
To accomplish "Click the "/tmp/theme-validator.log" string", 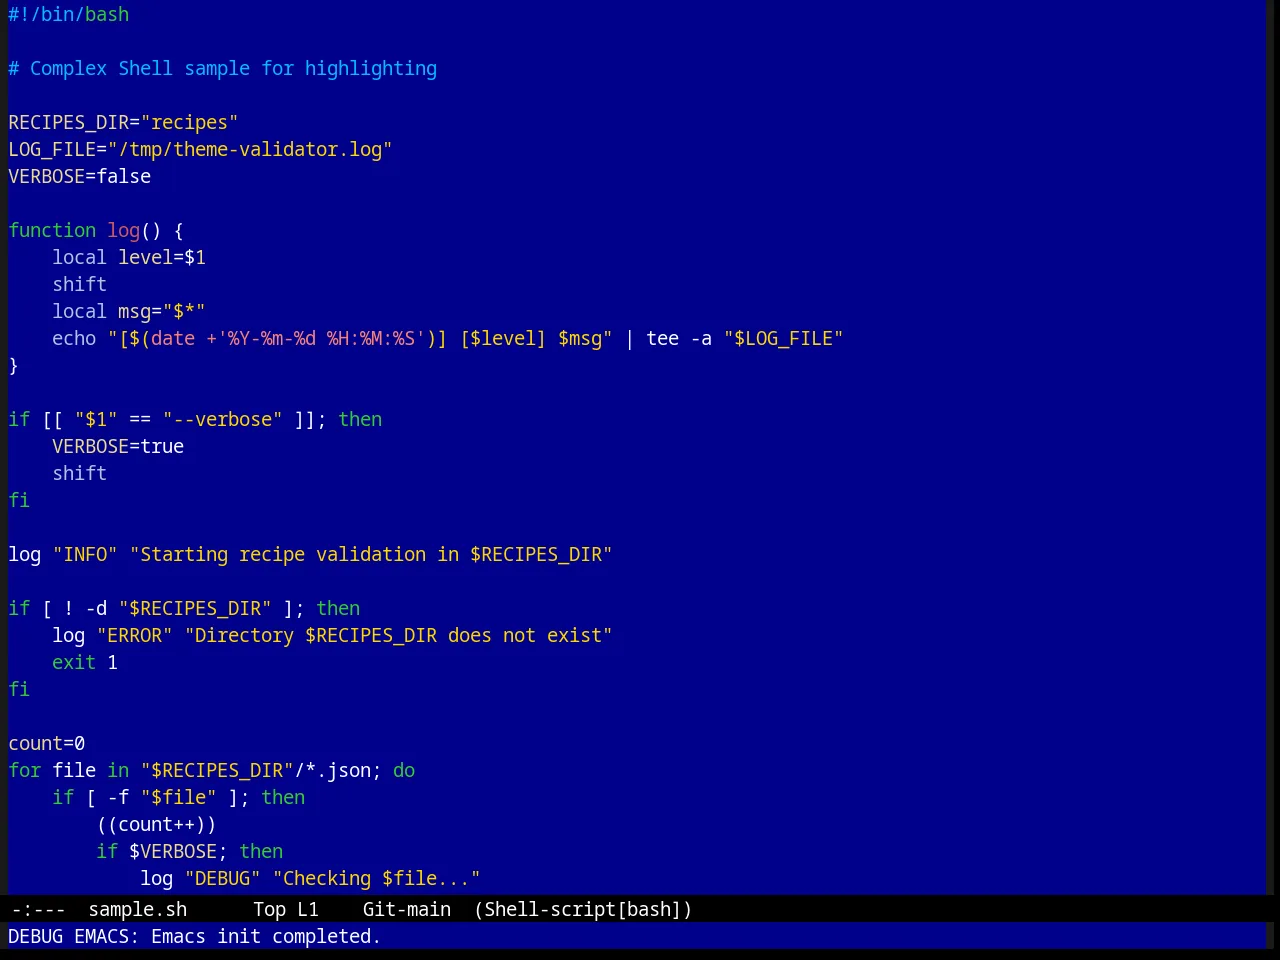I will point(250,149).
